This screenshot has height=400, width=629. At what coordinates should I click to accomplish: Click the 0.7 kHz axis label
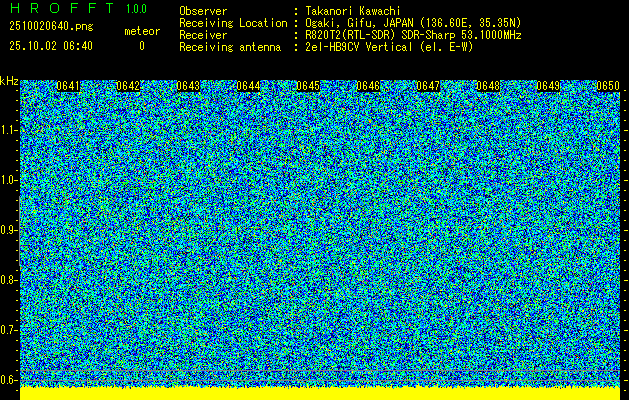point(7,330)
